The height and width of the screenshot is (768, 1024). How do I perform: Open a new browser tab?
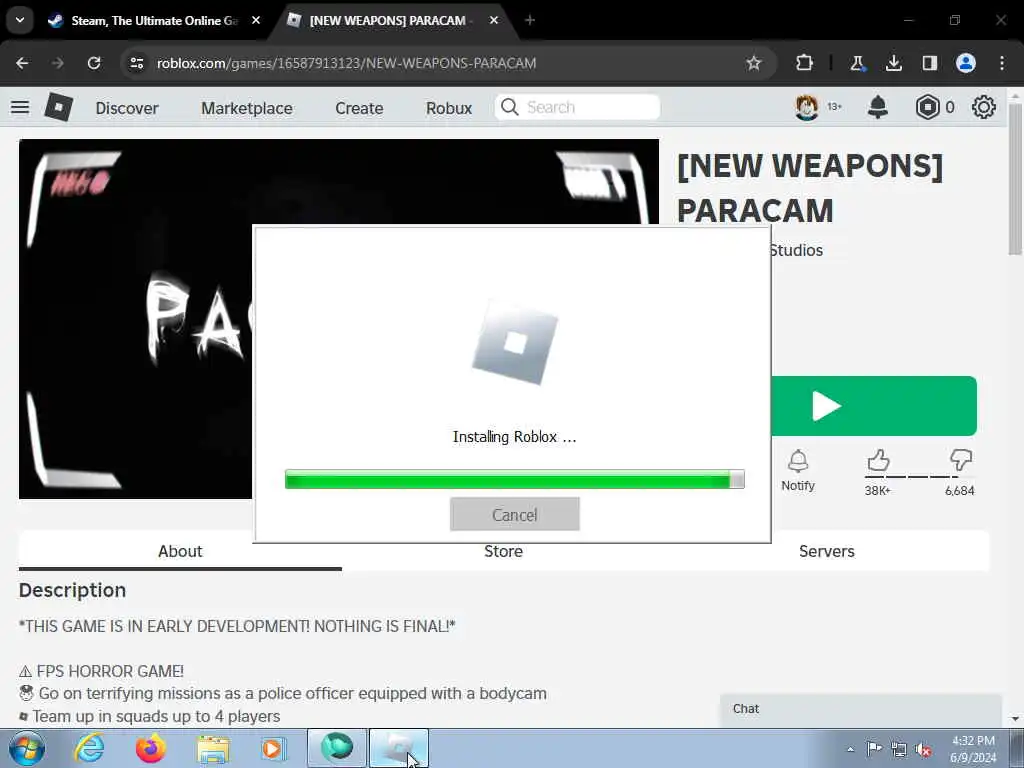click(530, 20)
